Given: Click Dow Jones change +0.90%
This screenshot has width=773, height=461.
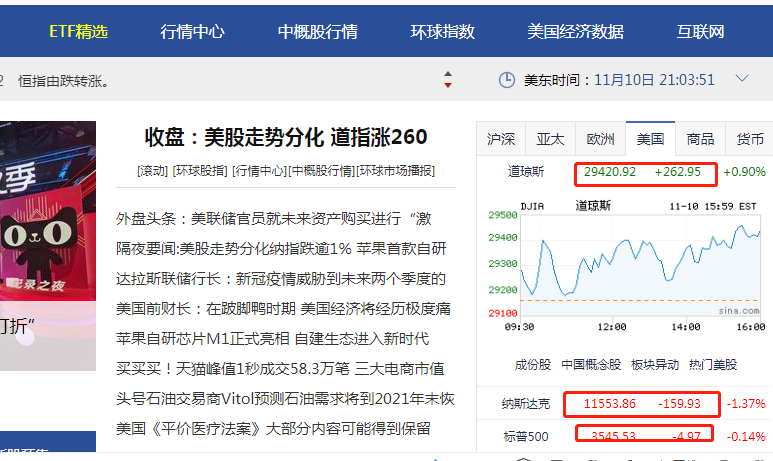Looking at the screenshot, I should click(x=744, y=172).
